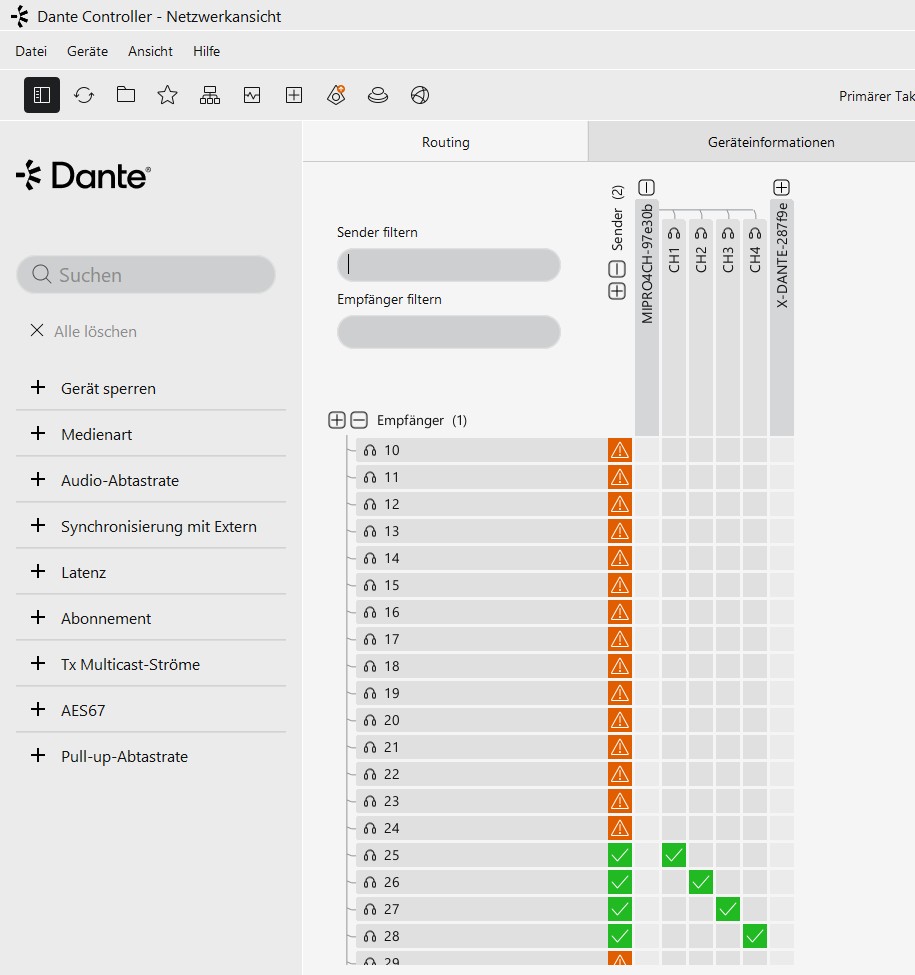Open the folder (load preset) icon

pyautogui.click(x=126, y=95)
